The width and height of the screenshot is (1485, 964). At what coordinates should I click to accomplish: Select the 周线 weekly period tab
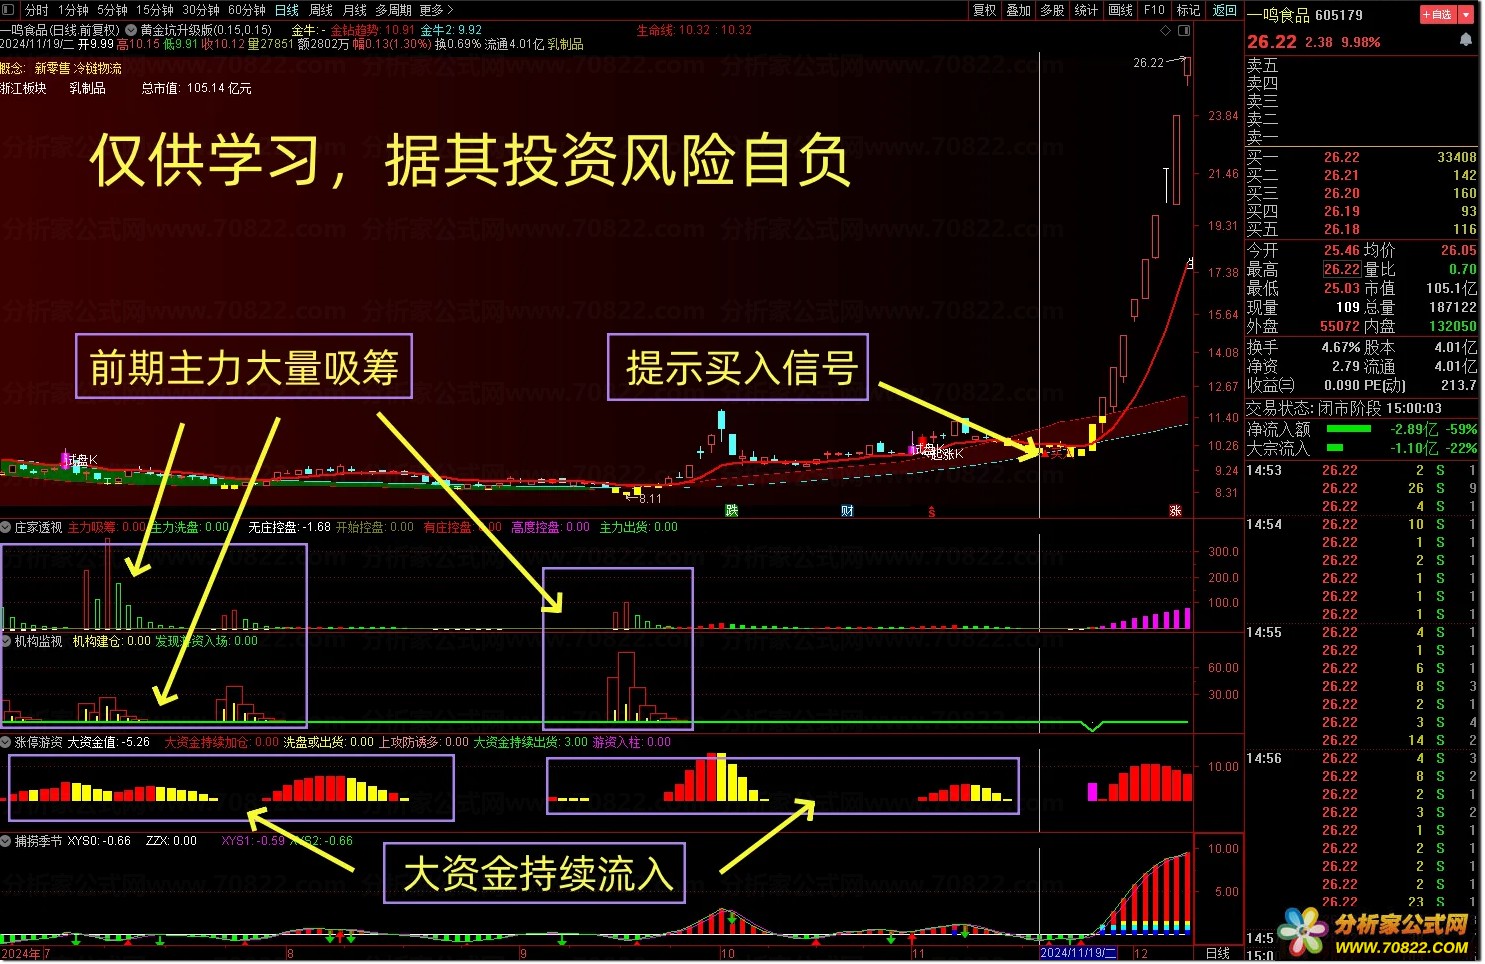321,10
